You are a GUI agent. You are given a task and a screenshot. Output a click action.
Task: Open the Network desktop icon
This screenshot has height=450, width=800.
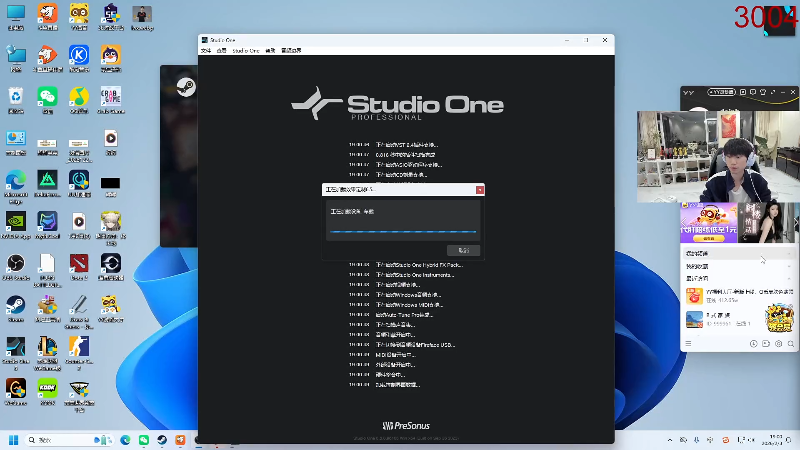[x=15, y=55]
